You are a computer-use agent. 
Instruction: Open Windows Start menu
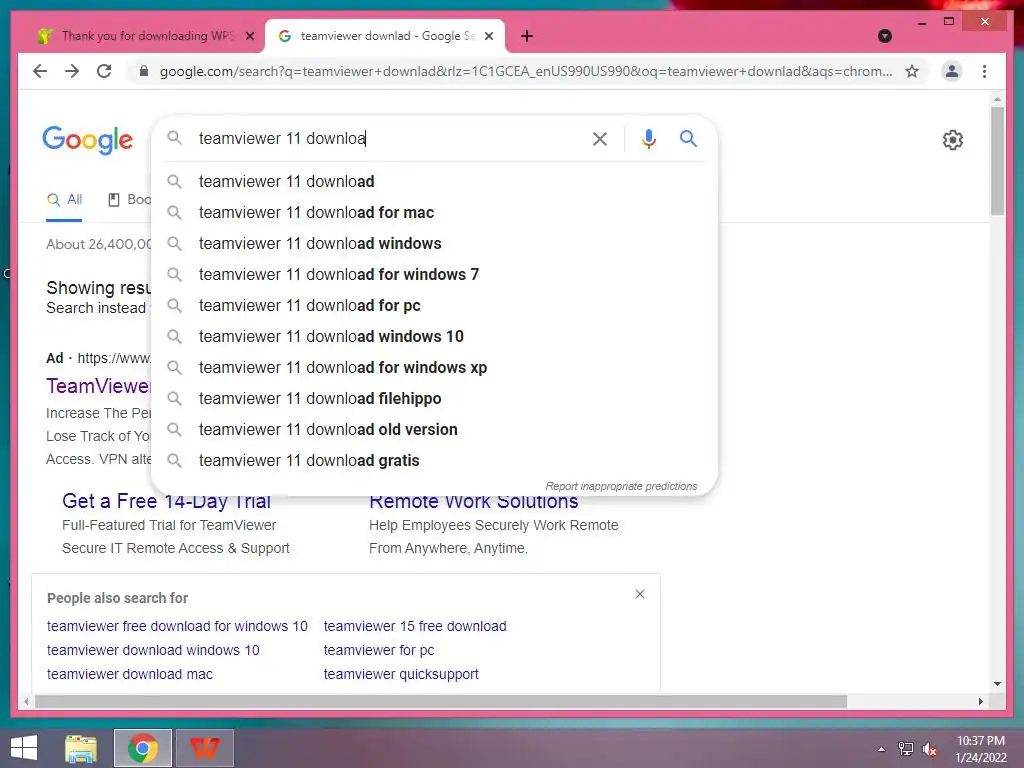(x=24, y=748)
